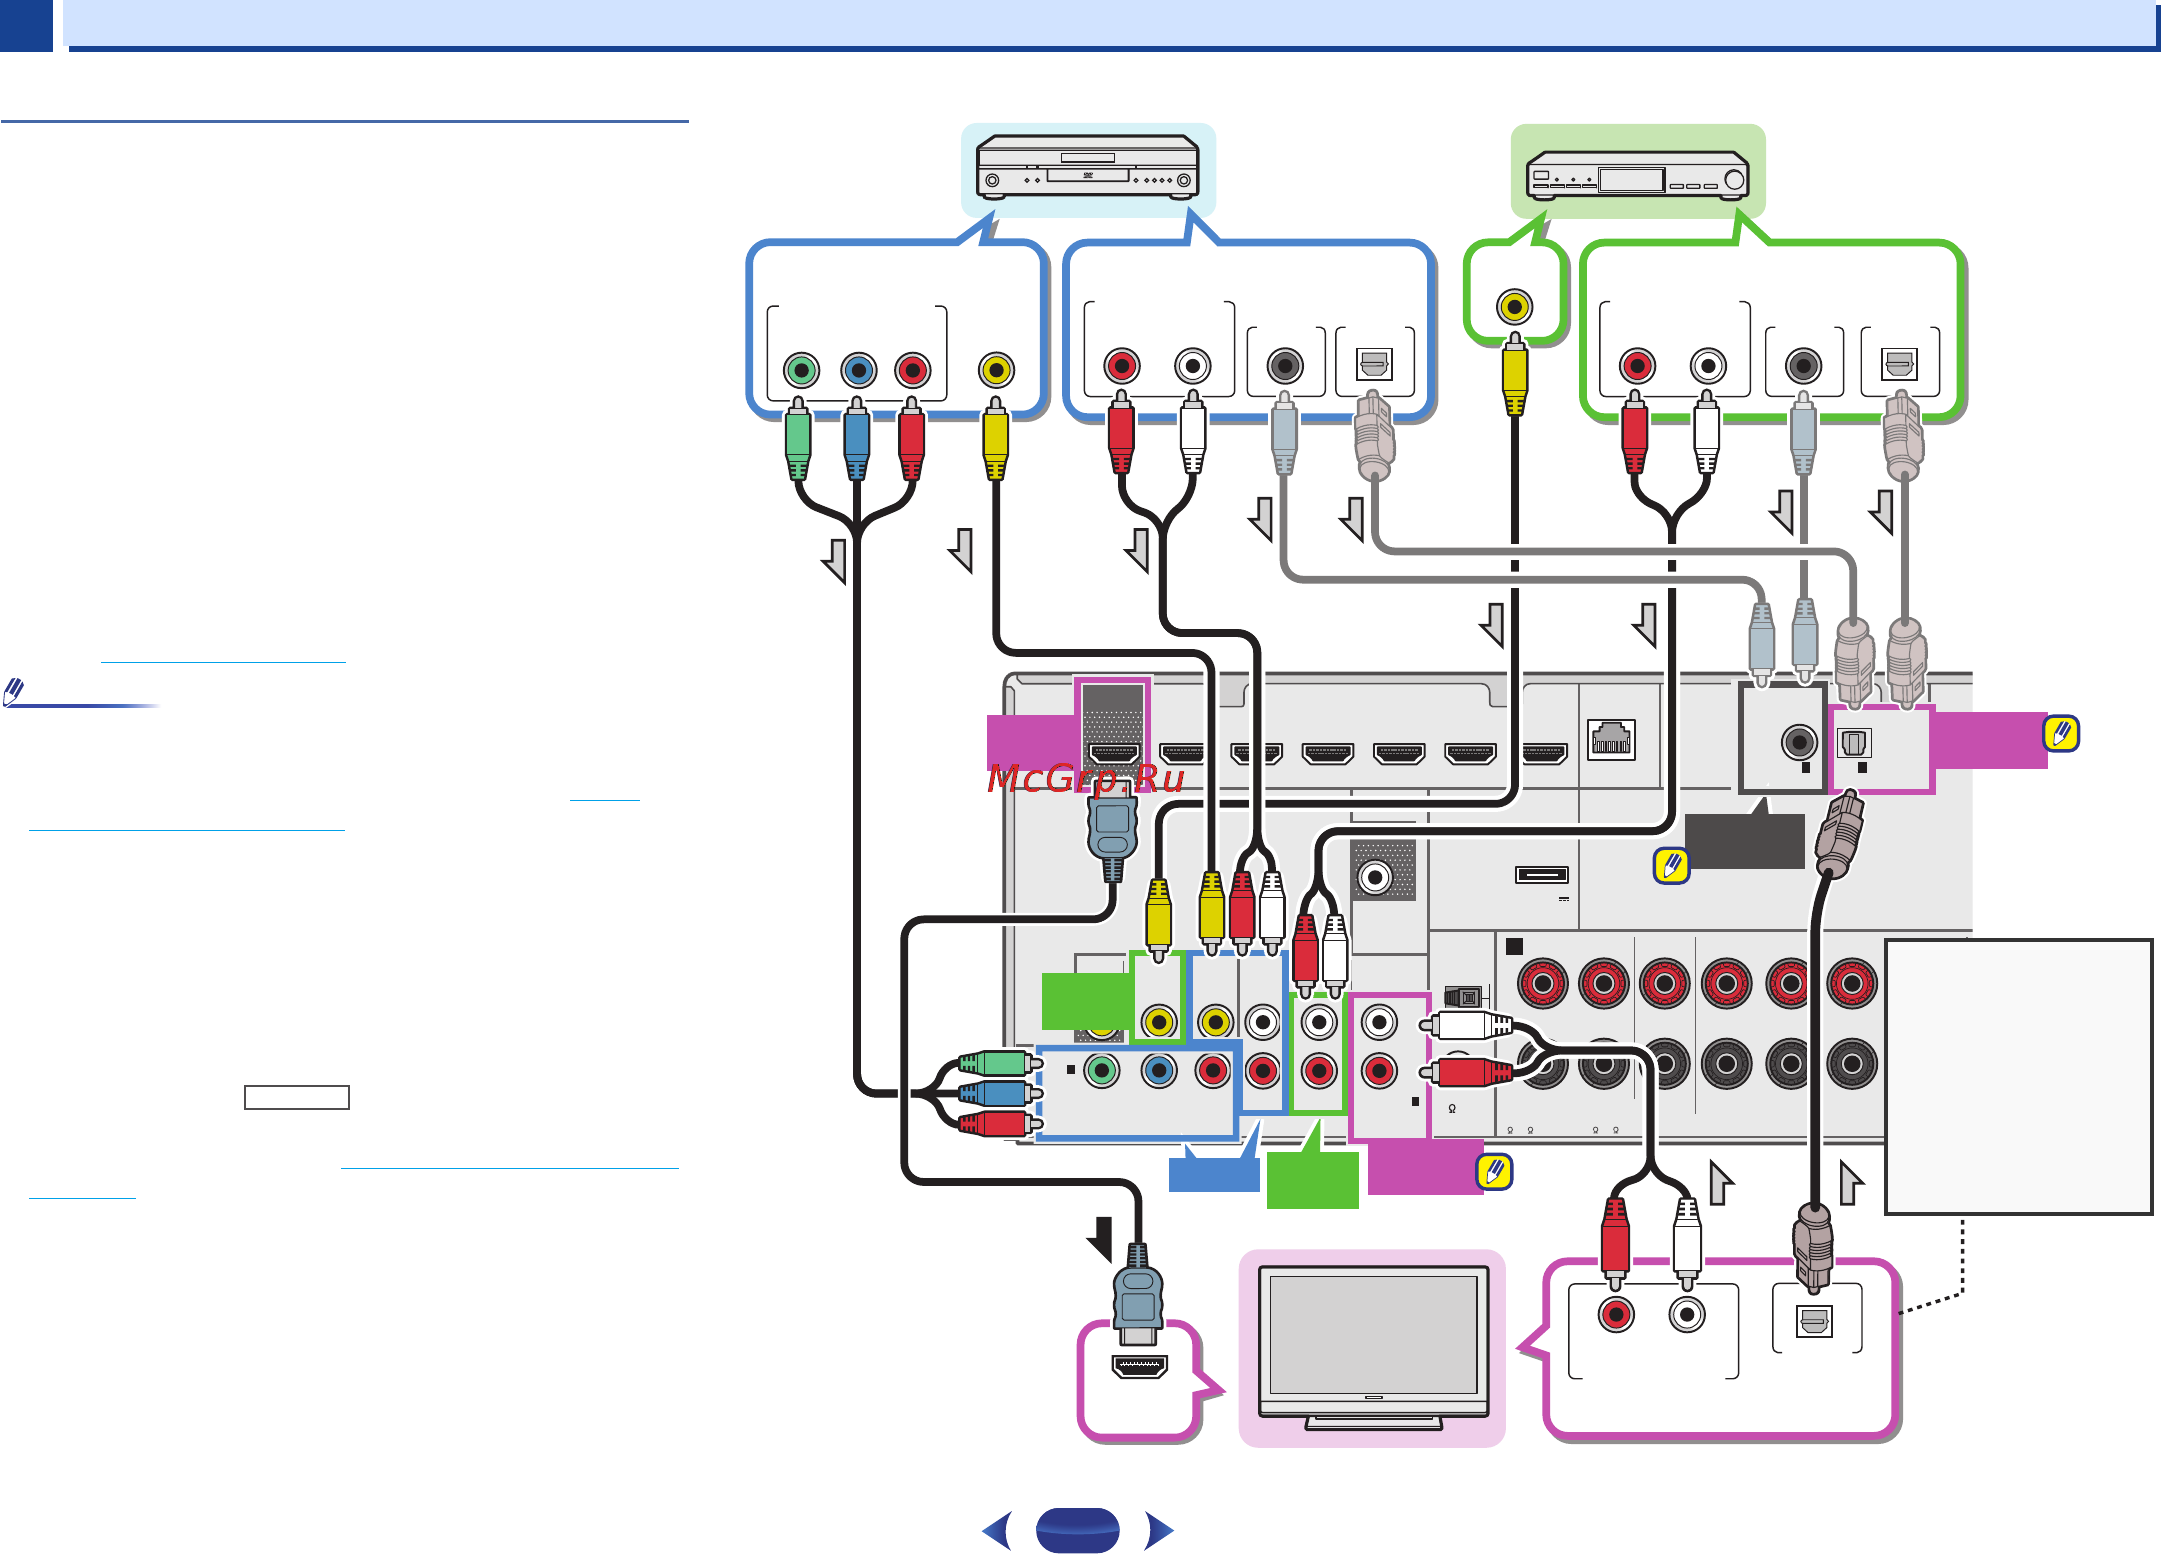Open the underlined link after the empty key box
Screen dimensions: 2161x1554
pos(510,1167)
